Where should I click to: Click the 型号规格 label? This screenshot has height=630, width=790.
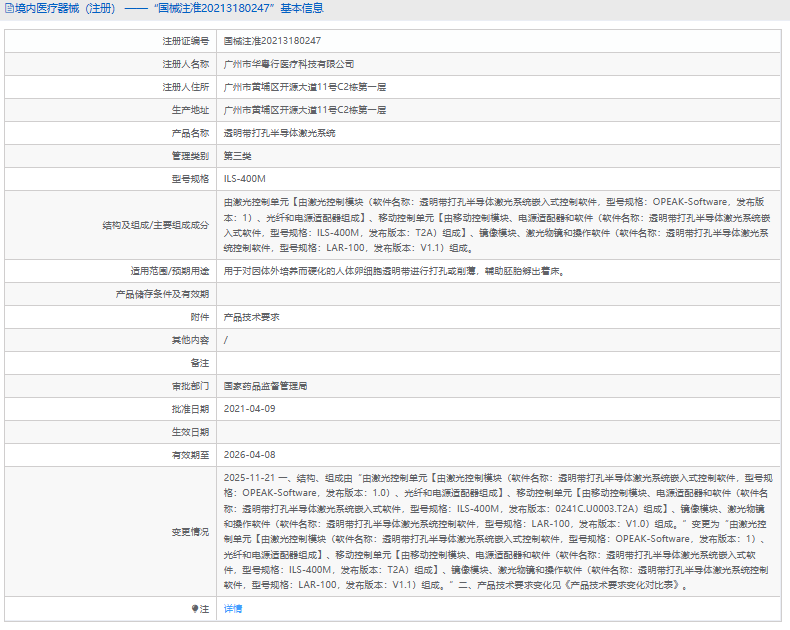tap(190, 179)
